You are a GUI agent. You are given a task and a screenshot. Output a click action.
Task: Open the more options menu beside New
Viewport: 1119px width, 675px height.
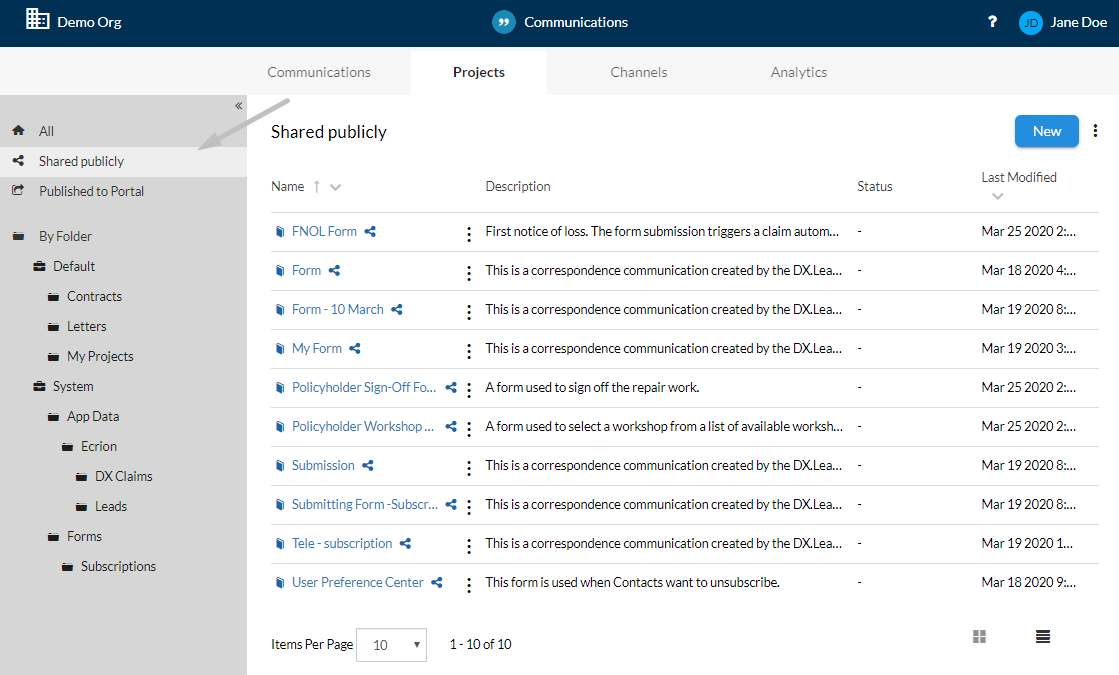(1095, 131)
